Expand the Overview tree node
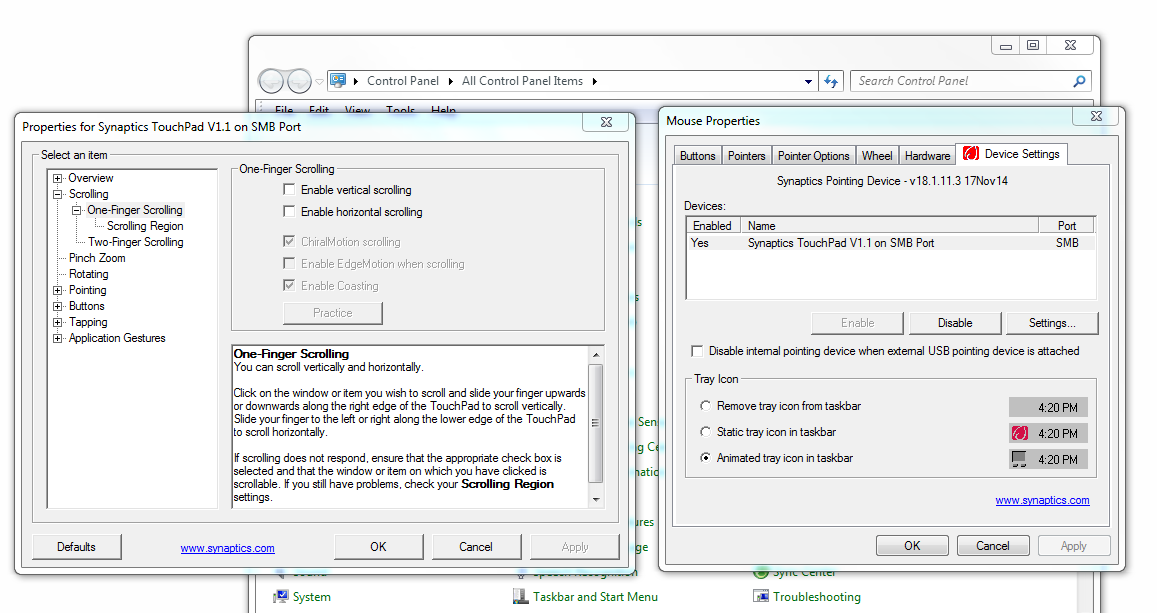The image size is (1157, 613). click(x=58, y=178)
